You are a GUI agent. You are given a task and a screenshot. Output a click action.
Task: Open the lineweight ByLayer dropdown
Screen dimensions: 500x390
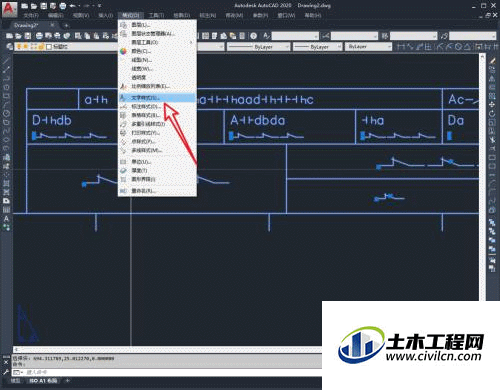pyautogui.click(x=317, y=47)
